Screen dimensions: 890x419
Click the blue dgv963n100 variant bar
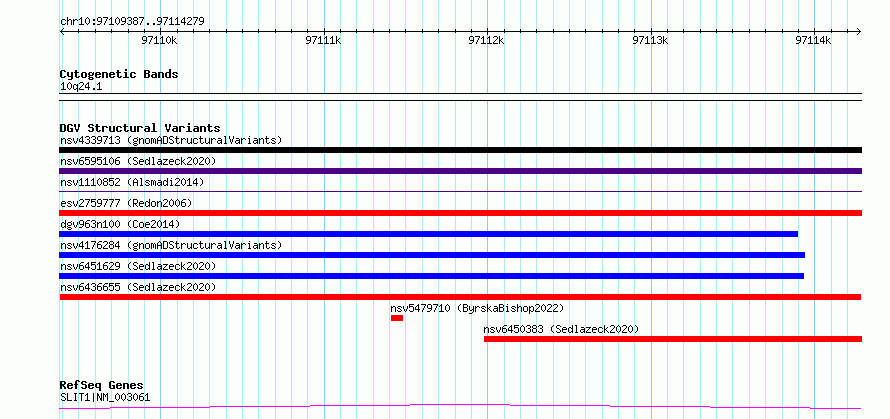point(429,234)
